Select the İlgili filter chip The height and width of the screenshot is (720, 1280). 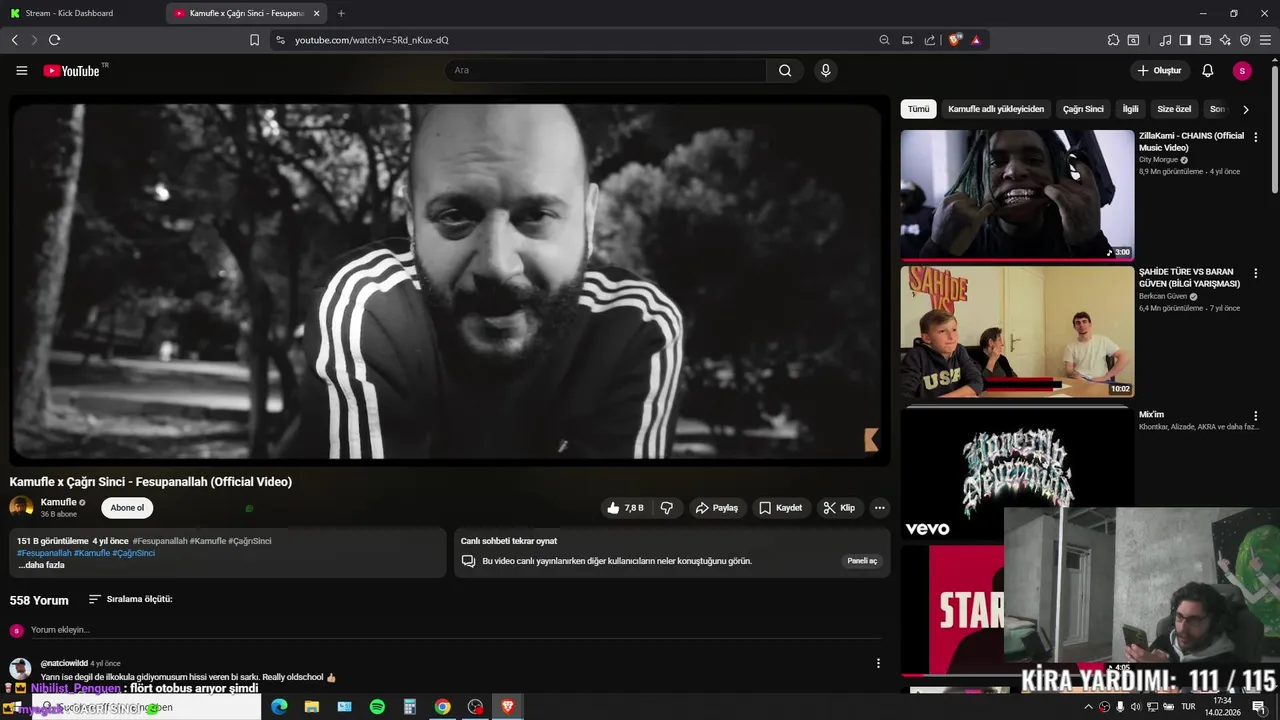[1130, 109]
